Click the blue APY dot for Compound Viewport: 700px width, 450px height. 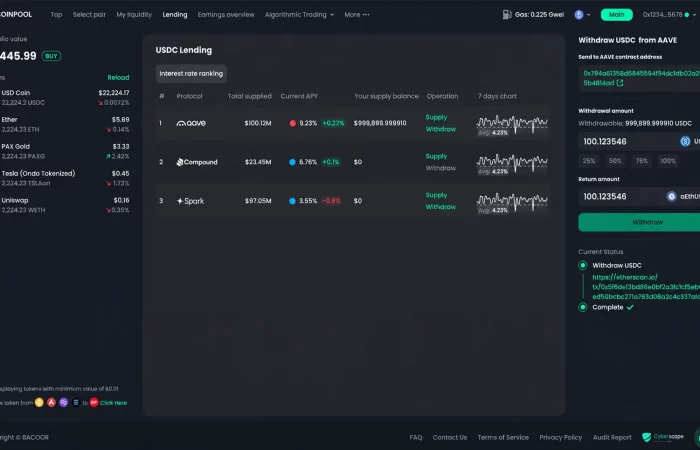[x=292, y=162]
